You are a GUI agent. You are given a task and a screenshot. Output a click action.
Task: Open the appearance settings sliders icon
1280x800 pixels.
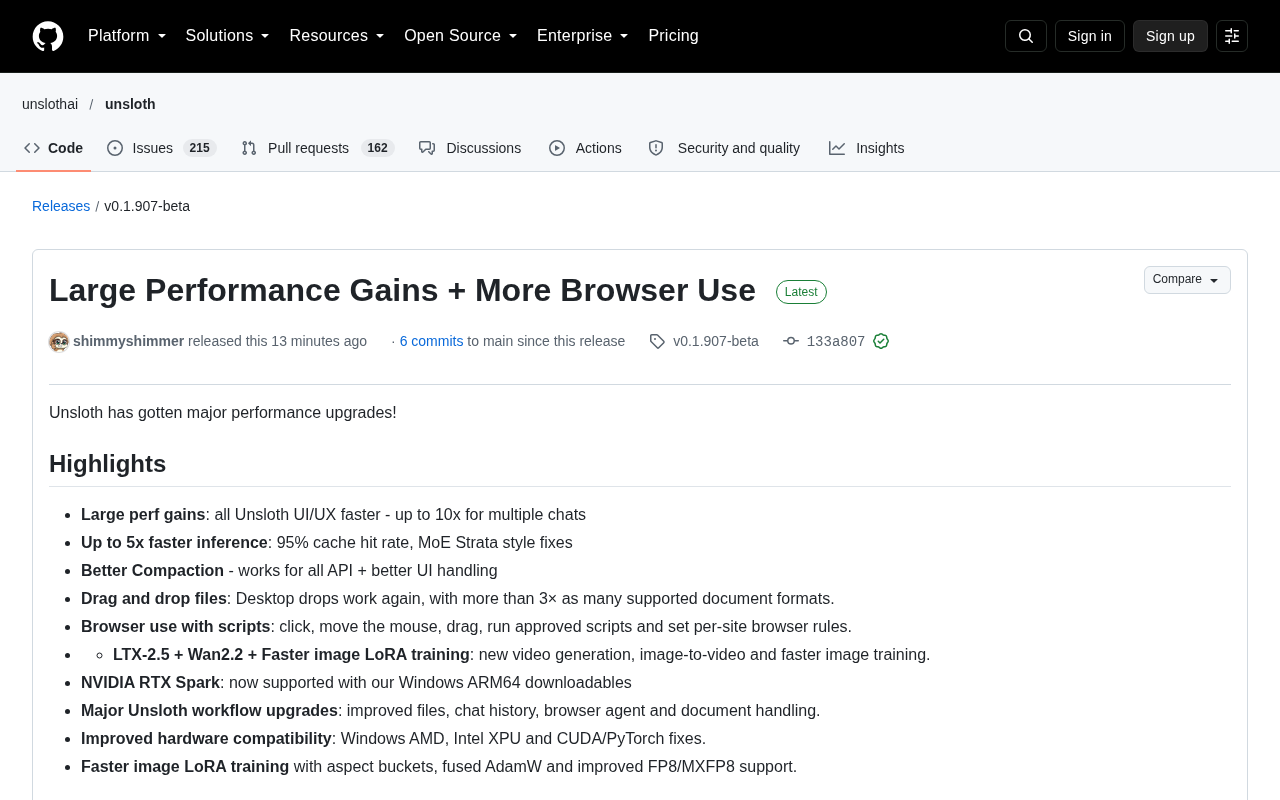tap(1232, 36)
